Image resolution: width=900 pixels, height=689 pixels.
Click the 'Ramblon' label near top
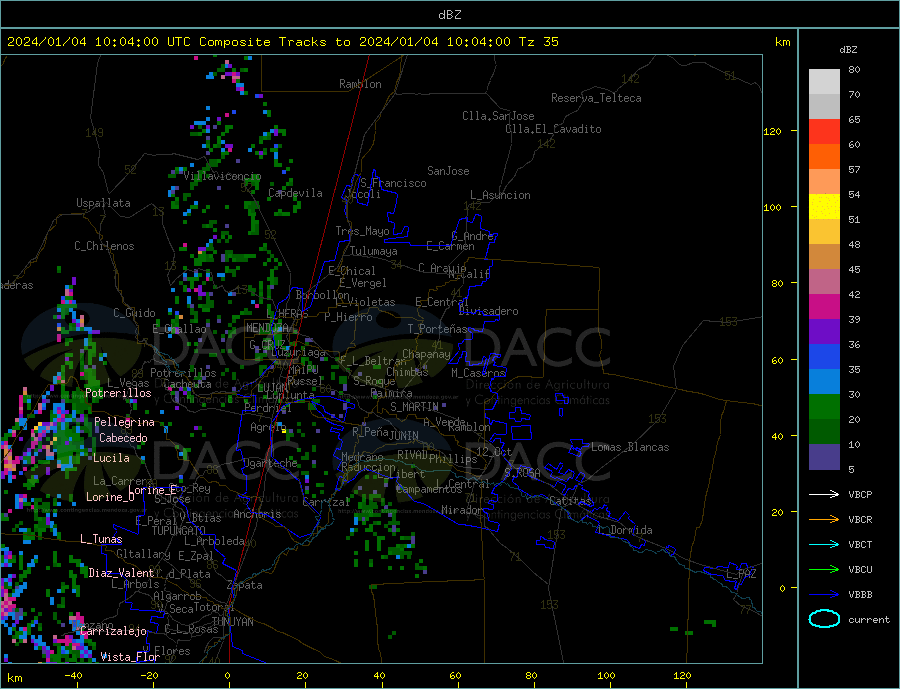click(x=360, y=84)
